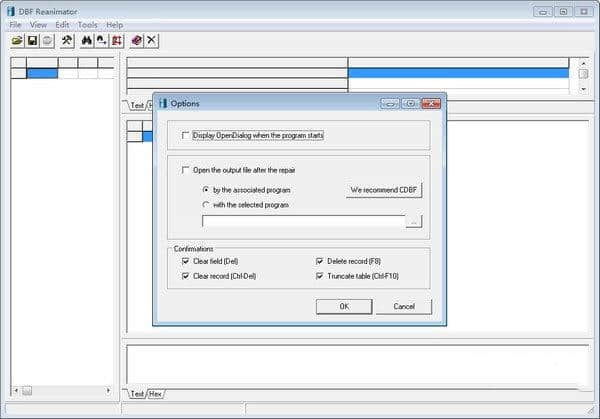The image size is (600, 419).
Task: Click the purple help book icon
Action: [x=137, y=41]
